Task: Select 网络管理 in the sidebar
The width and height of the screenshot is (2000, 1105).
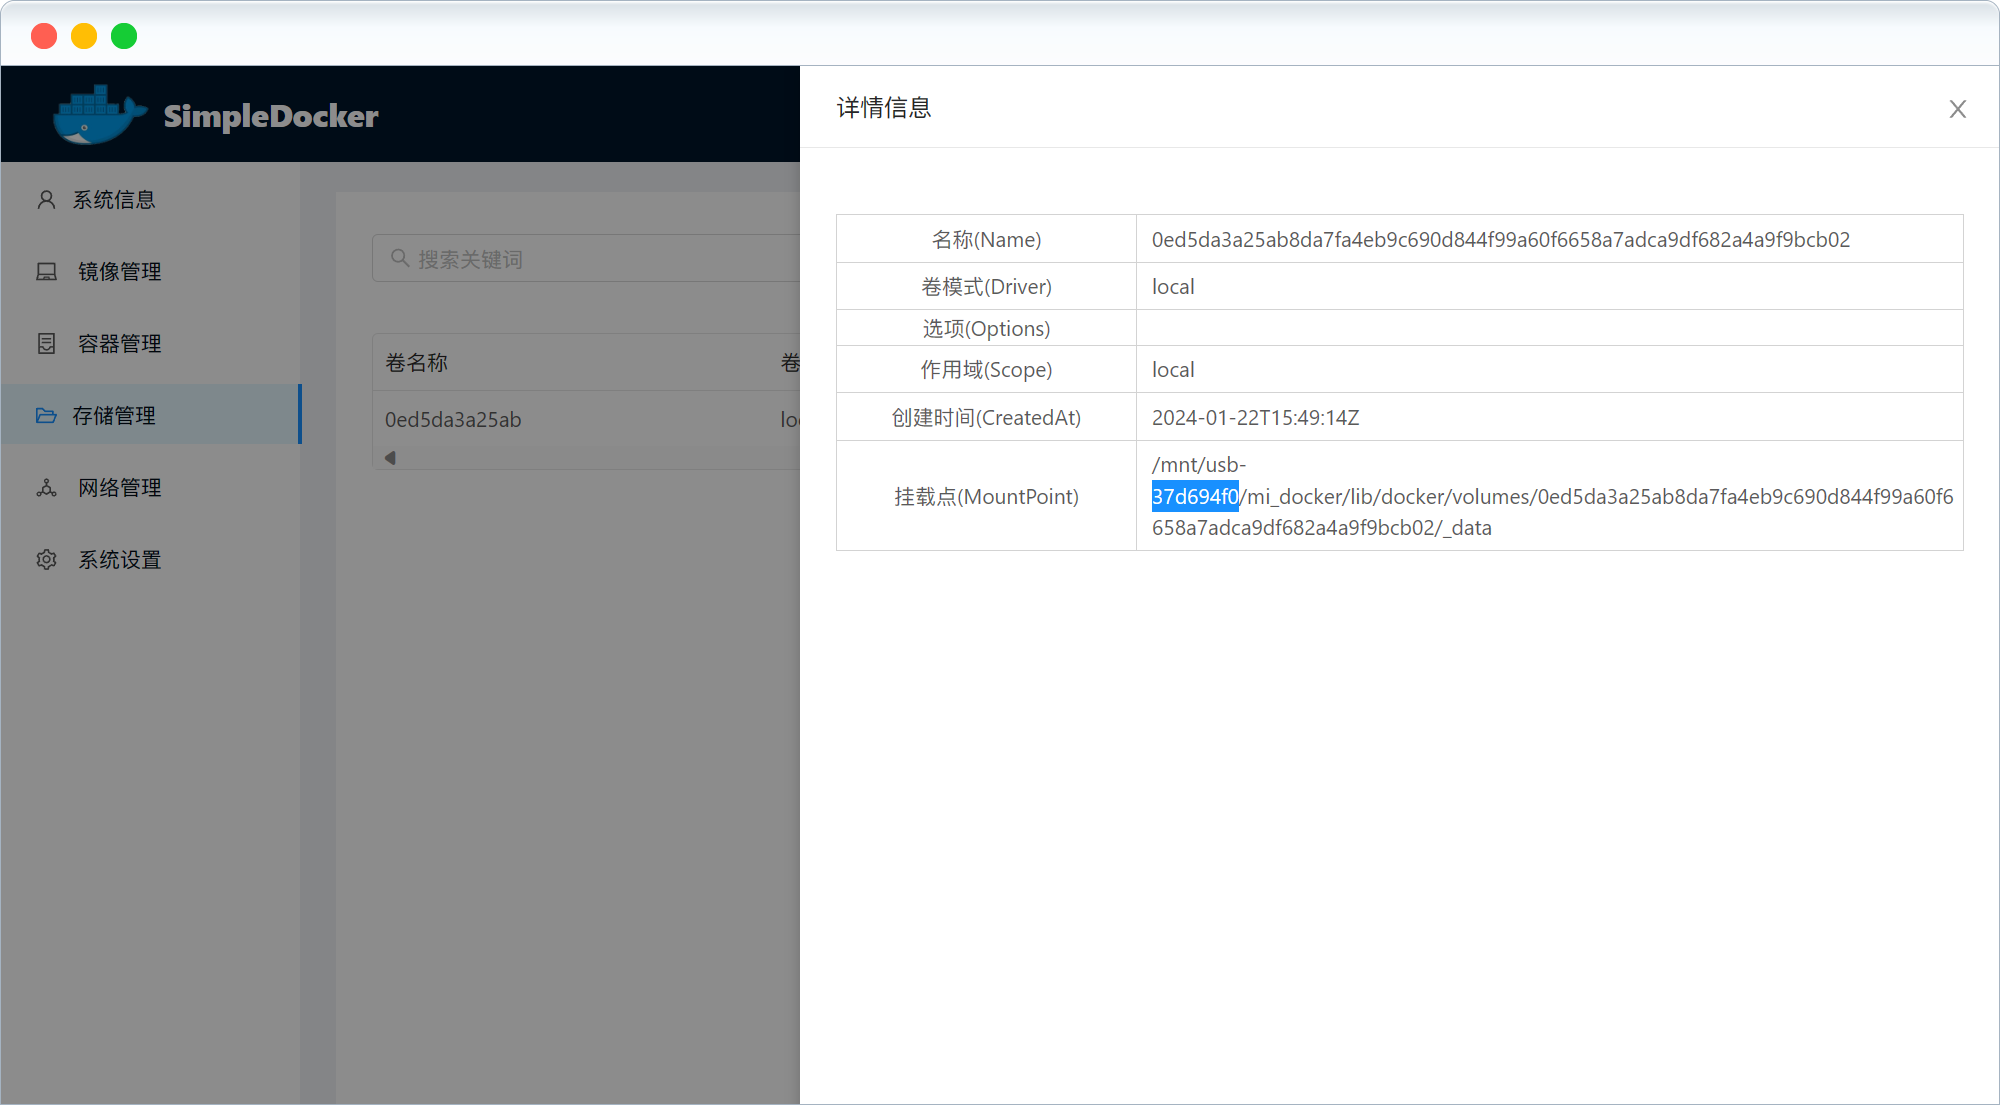Action: (x=120, y=488)
